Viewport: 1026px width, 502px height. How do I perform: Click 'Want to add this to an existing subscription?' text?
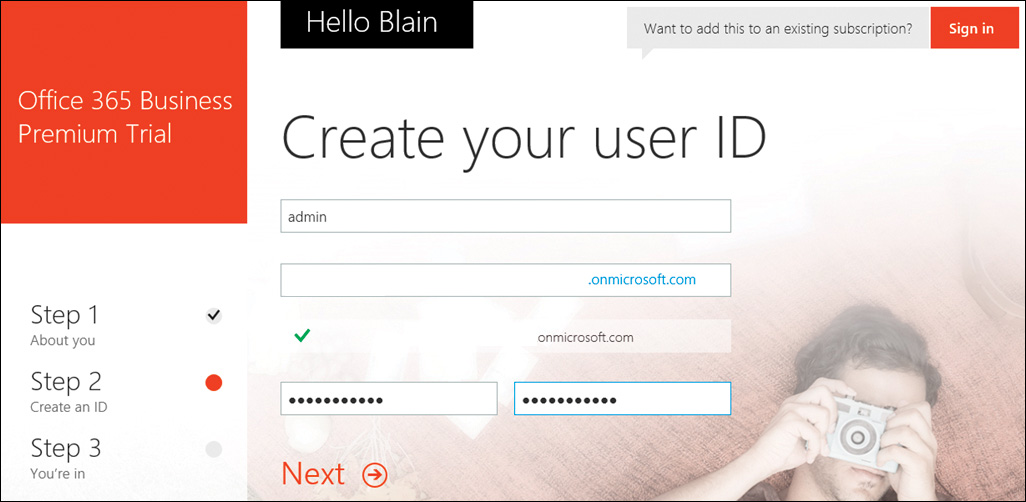point(778,29)
